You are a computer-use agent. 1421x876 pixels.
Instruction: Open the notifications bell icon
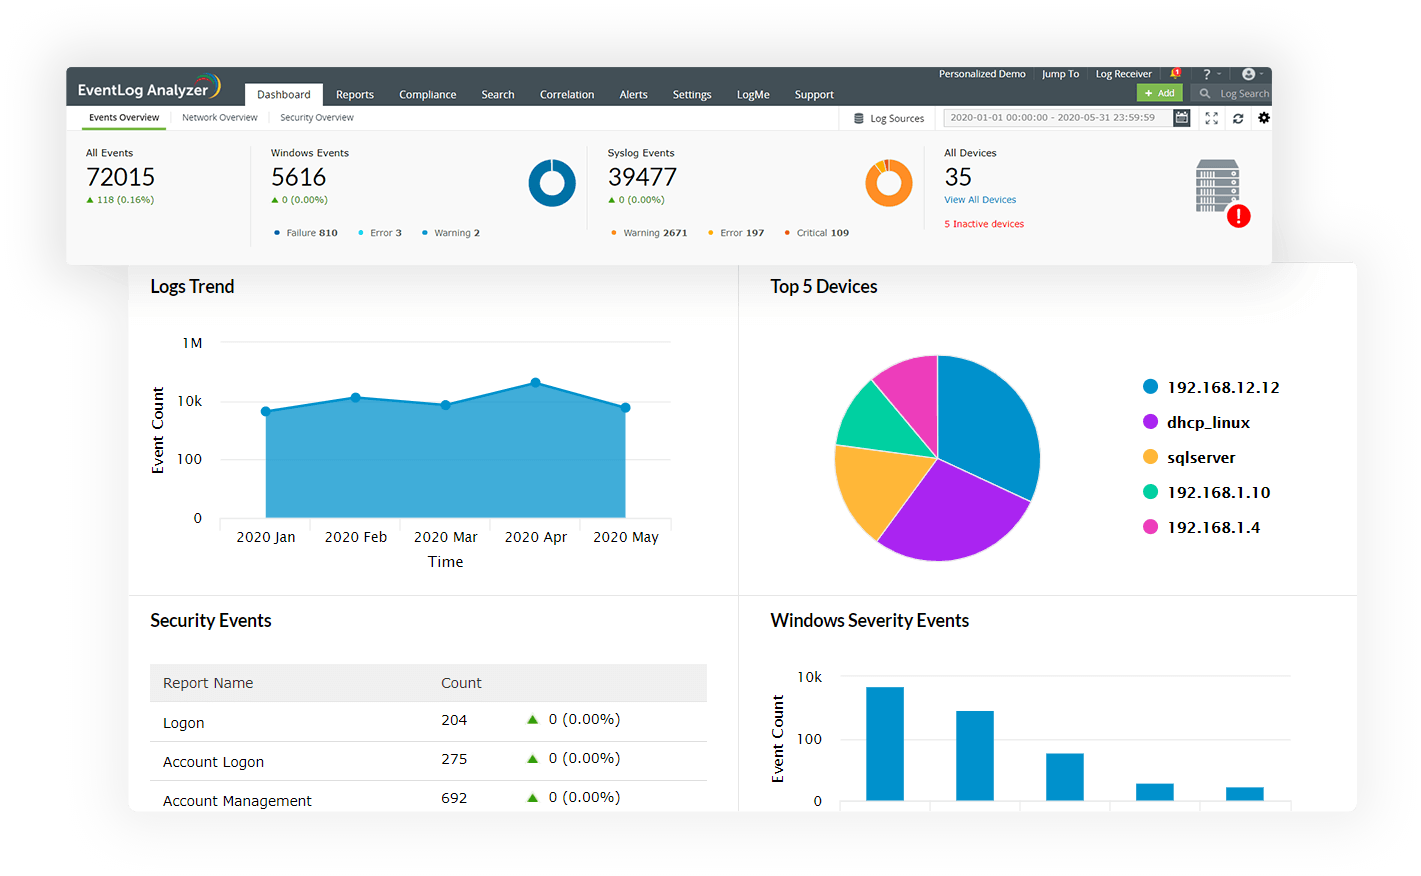coord(1175,73)
